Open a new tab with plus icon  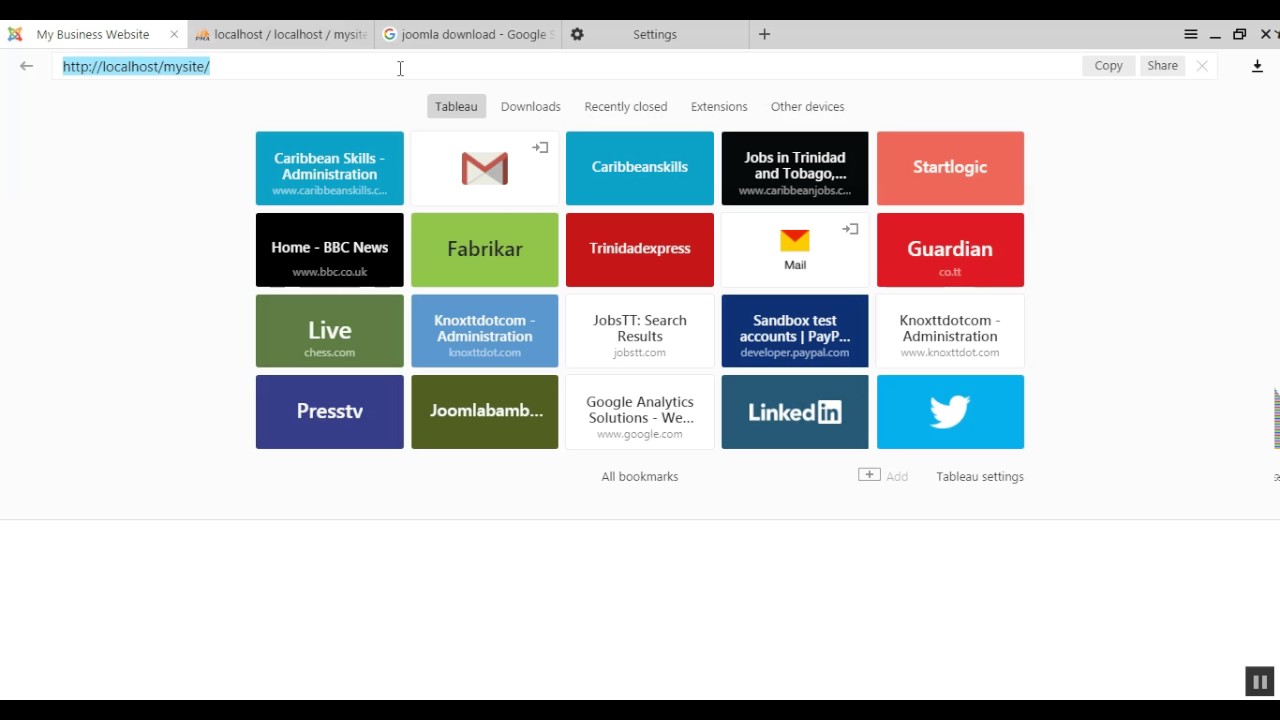[764, 34]
